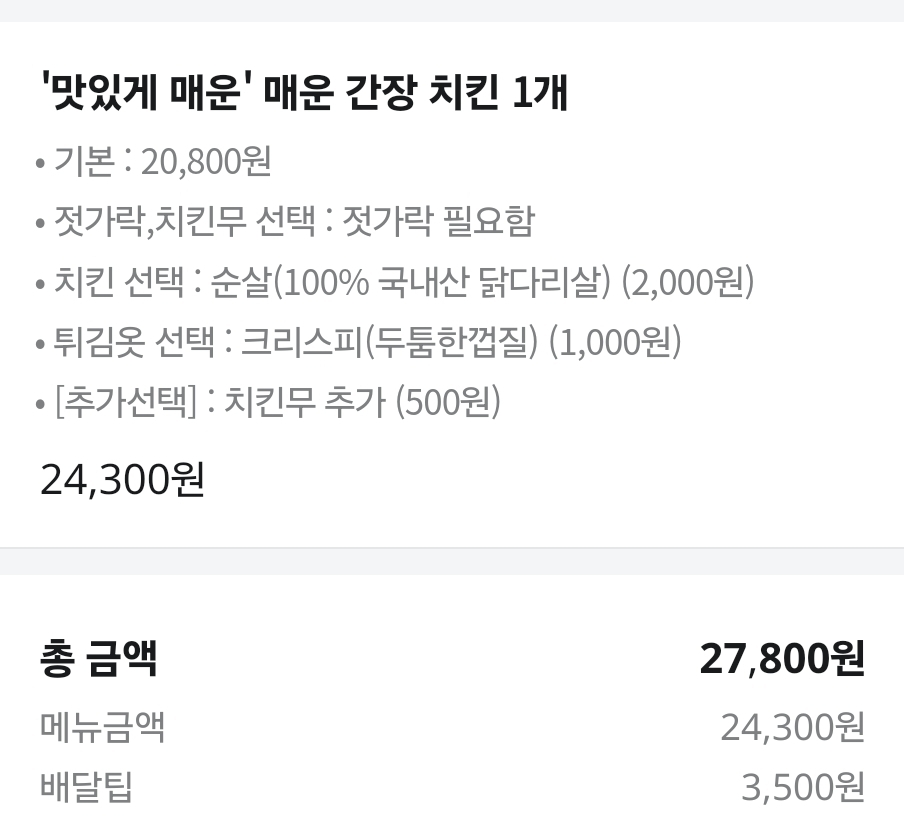The image size is (904, 831).
Task: Tap the spicy soy chicken menu title
Action: coord(304,93)
